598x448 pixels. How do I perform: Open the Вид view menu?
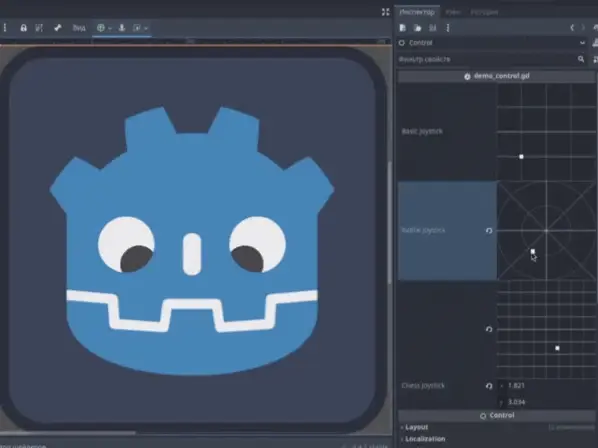79,28
